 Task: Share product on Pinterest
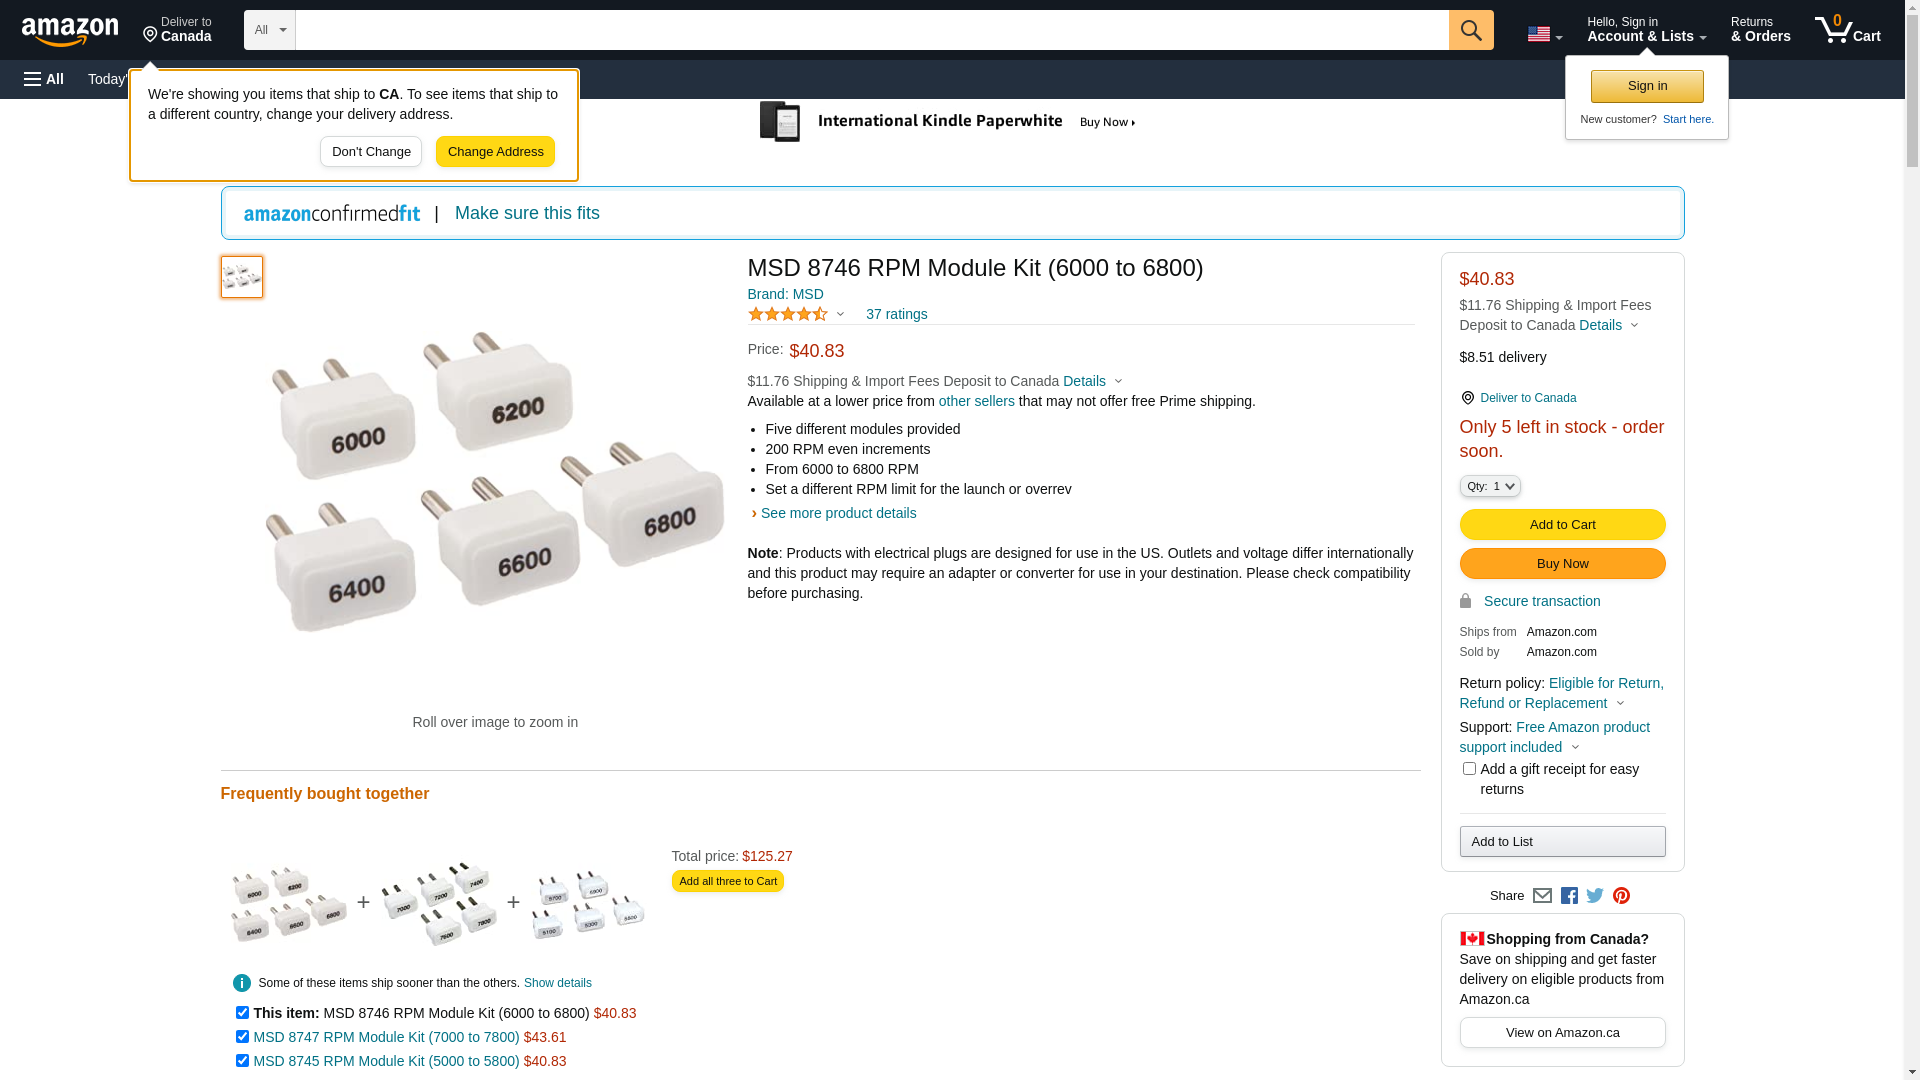[x=1621, y=896]
